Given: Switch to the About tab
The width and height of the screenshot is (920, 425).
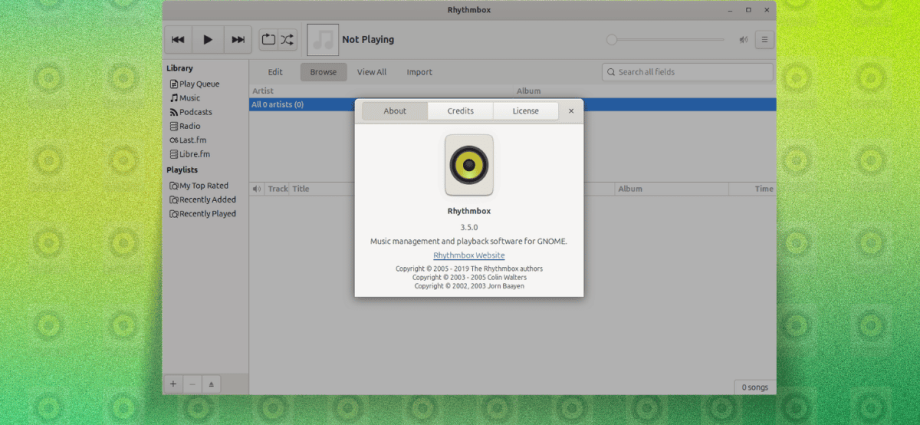Looking at the screenshot, I should pyautogui.click(x=395, y=111).
